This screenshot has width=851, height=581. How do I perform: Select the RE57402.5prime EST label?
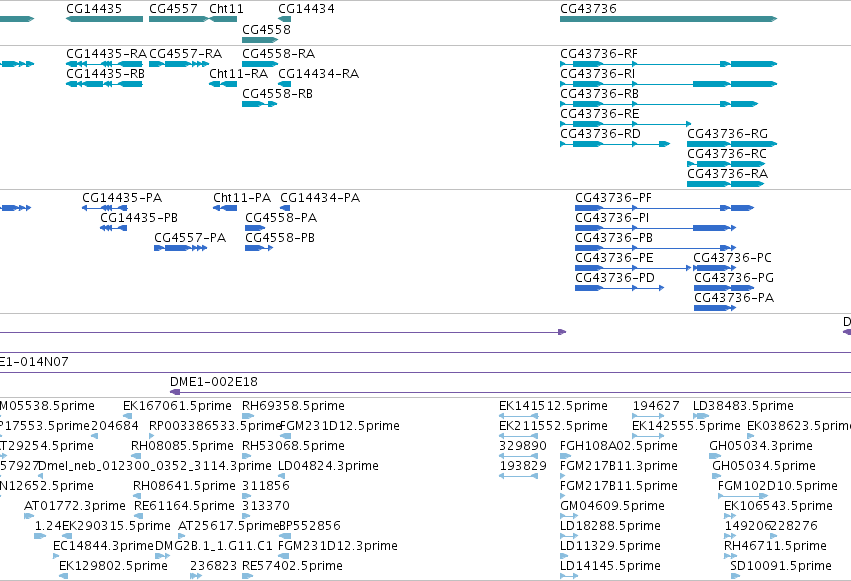coord(293,567)
